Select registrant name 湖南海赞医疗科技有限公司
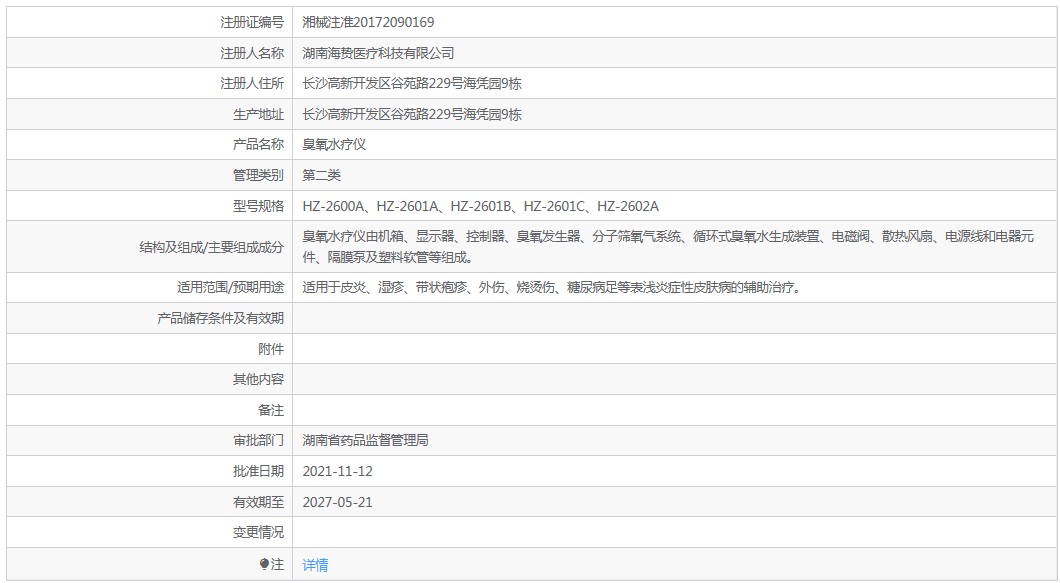The height and width of the screenshot is (583, 1060). 378,53
